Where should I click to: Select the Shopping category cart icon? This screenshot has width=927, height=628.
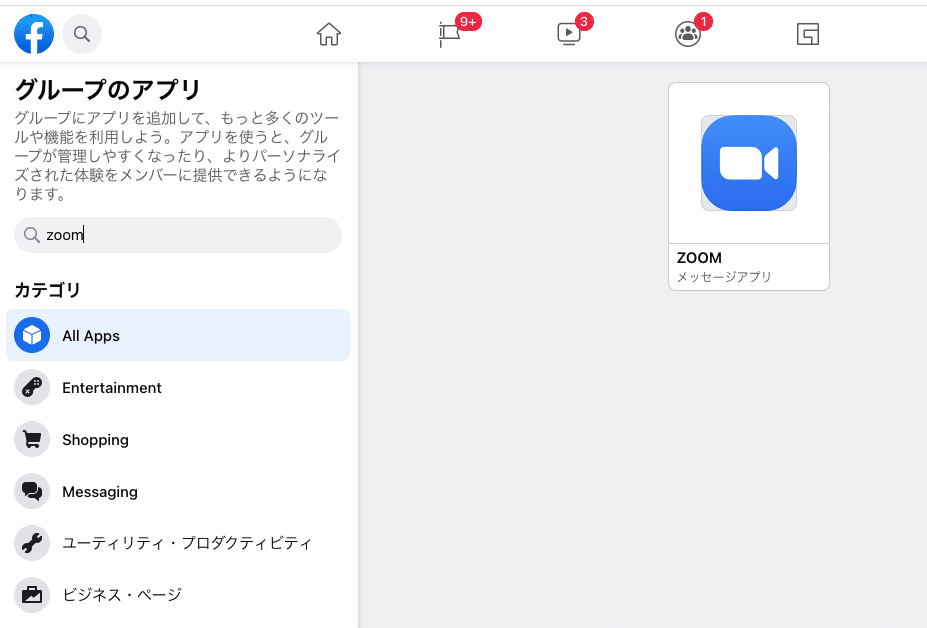pos(31,439)
